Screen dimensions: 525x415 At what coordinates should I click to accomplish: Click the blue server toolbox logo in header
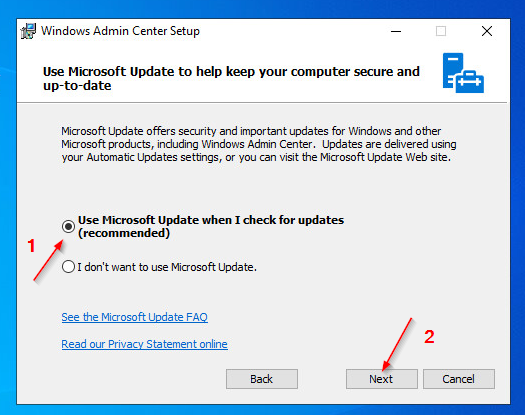coord(463,73)
